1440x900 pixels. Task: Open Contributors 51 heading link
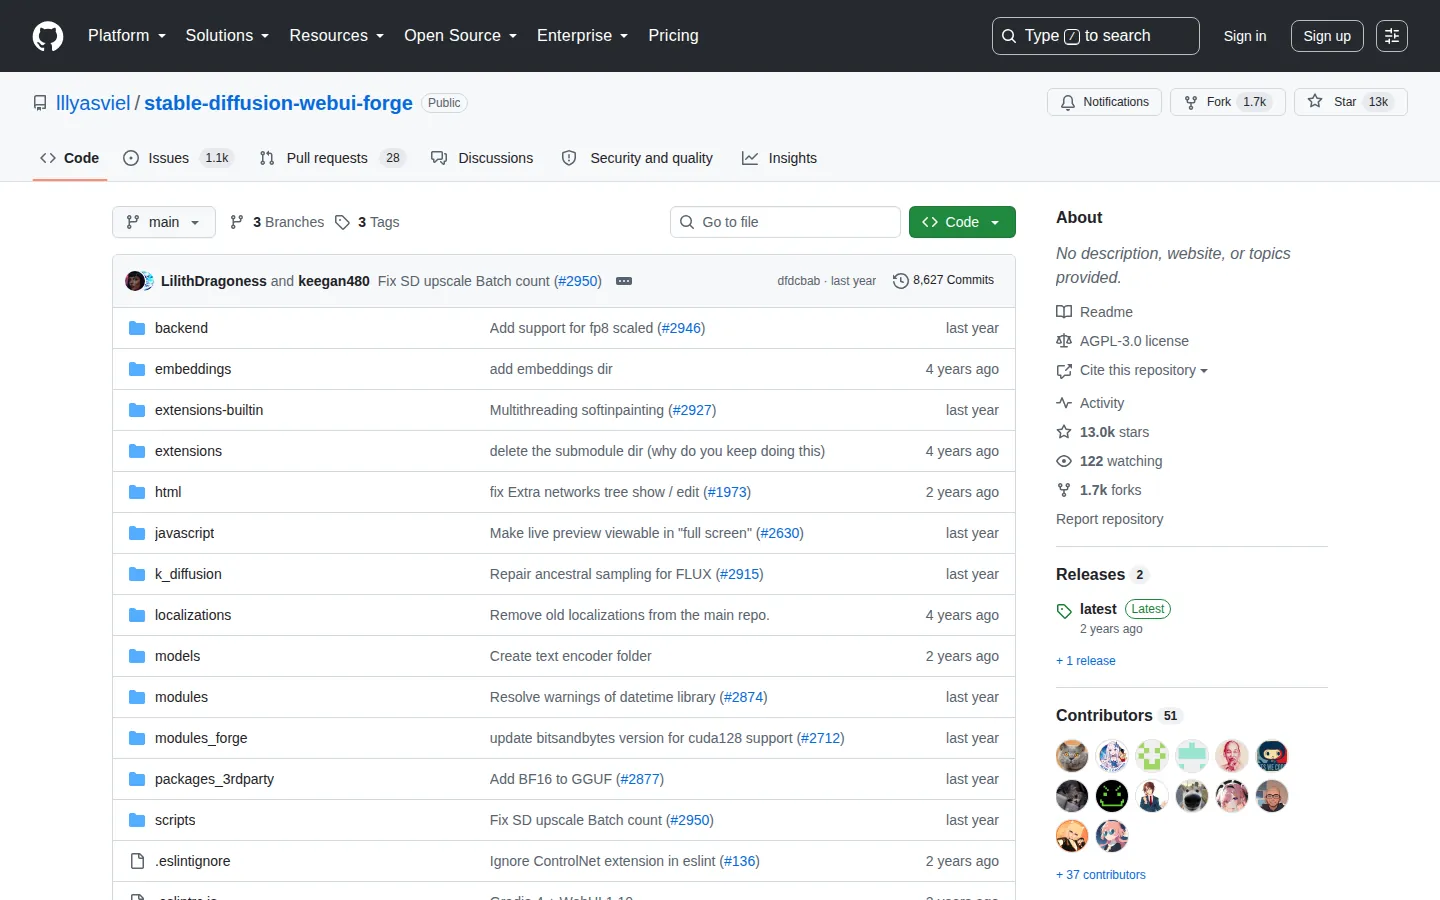(1119, 716)
